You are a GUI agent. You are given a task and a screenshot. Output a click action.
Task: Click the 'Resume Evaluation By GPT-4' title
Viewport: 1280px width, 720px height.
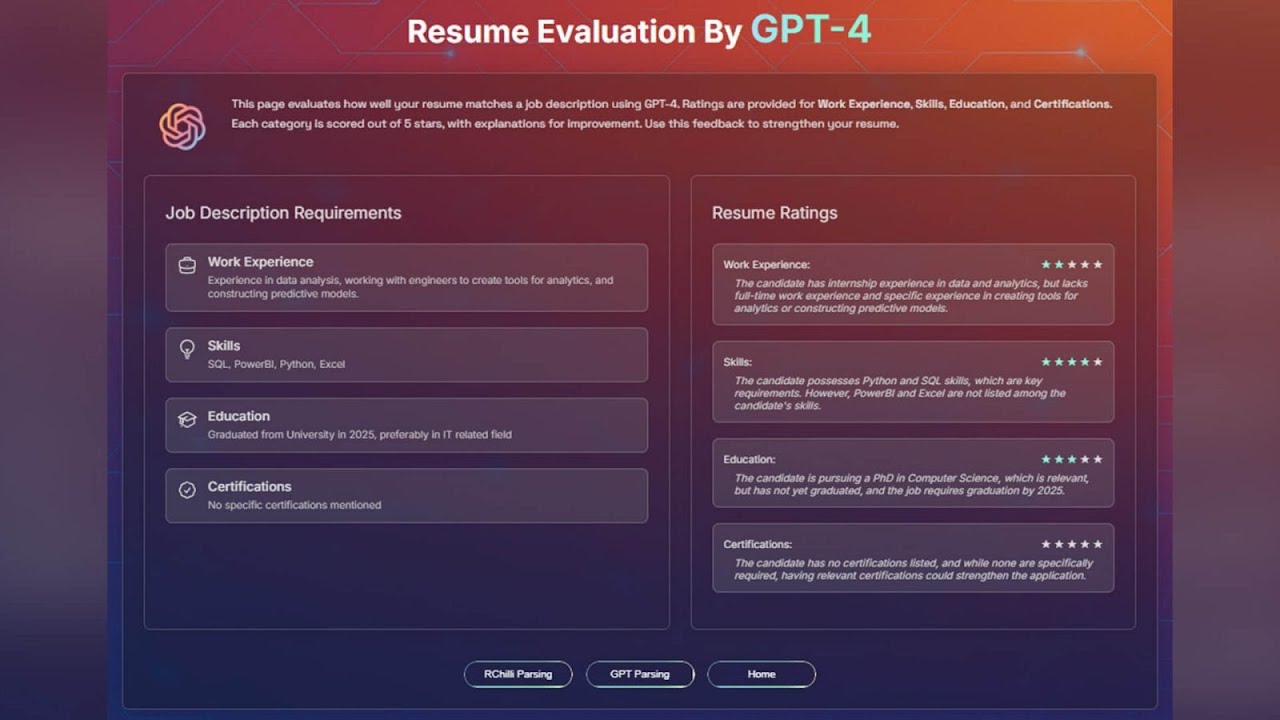tap(639, 31)
